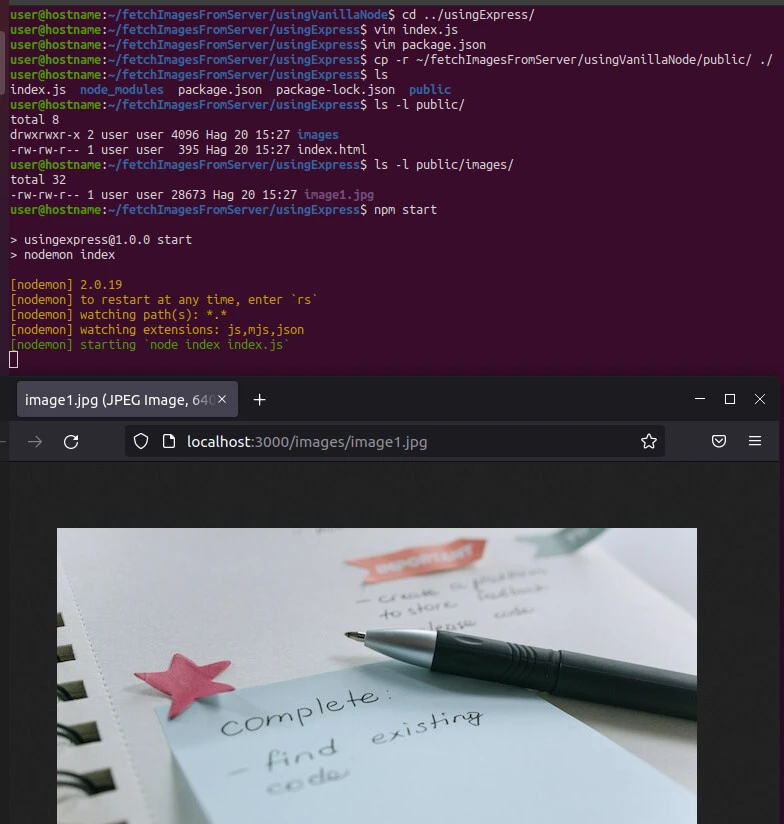Close the image1.jpg tab
This screenshot has width=784, height=824.
click(x=223, y=400)
